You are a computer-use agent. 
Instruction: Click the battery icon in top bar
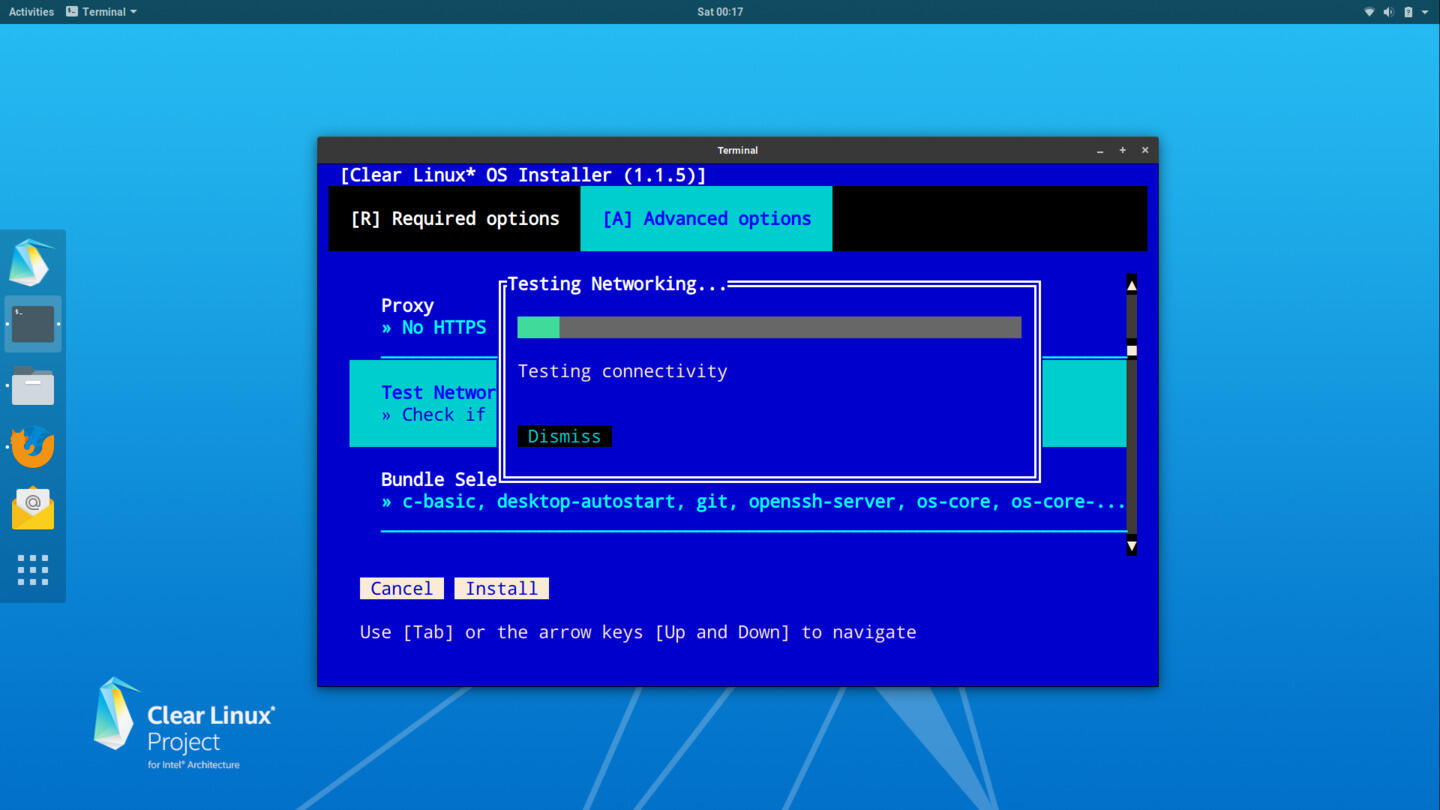point(1408,12)
